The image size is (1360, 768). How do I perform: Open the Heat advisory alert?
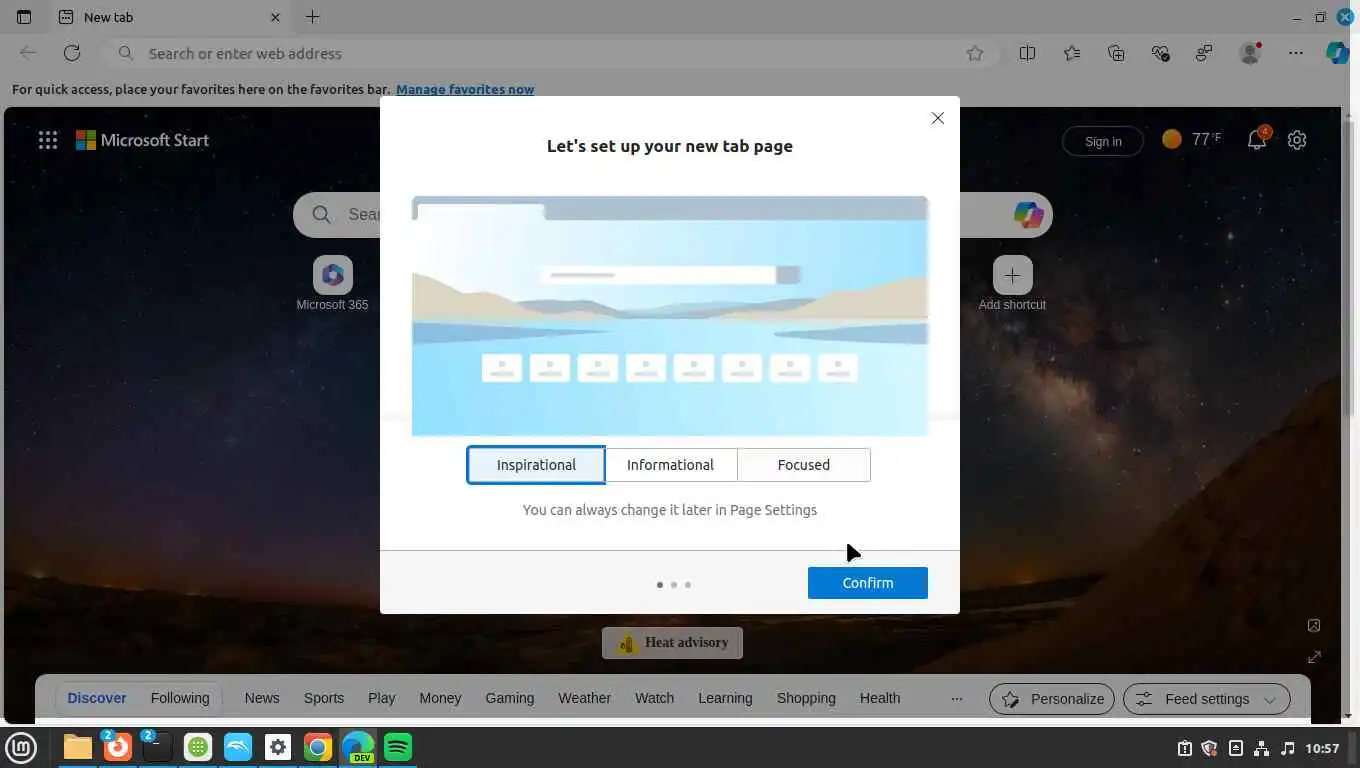[672, 643]
